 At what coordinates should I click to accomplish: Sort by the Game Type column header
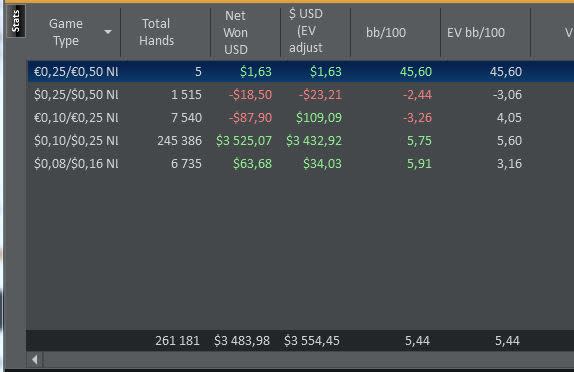[66, 32]
